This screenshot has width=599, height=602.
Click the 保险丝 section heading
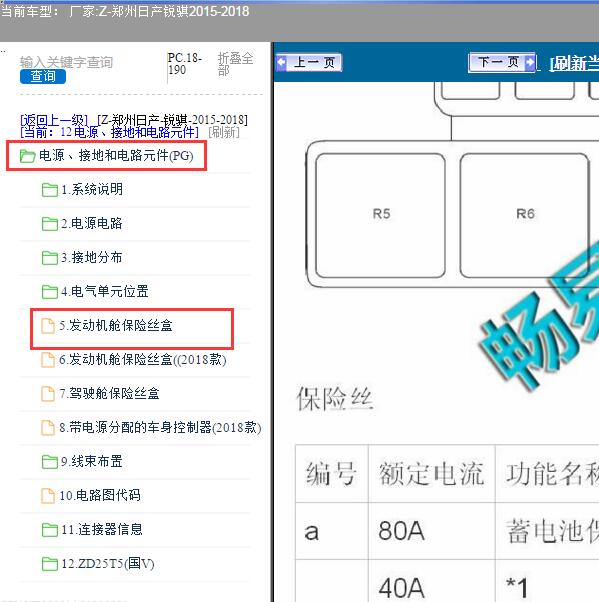click(334, 399)
